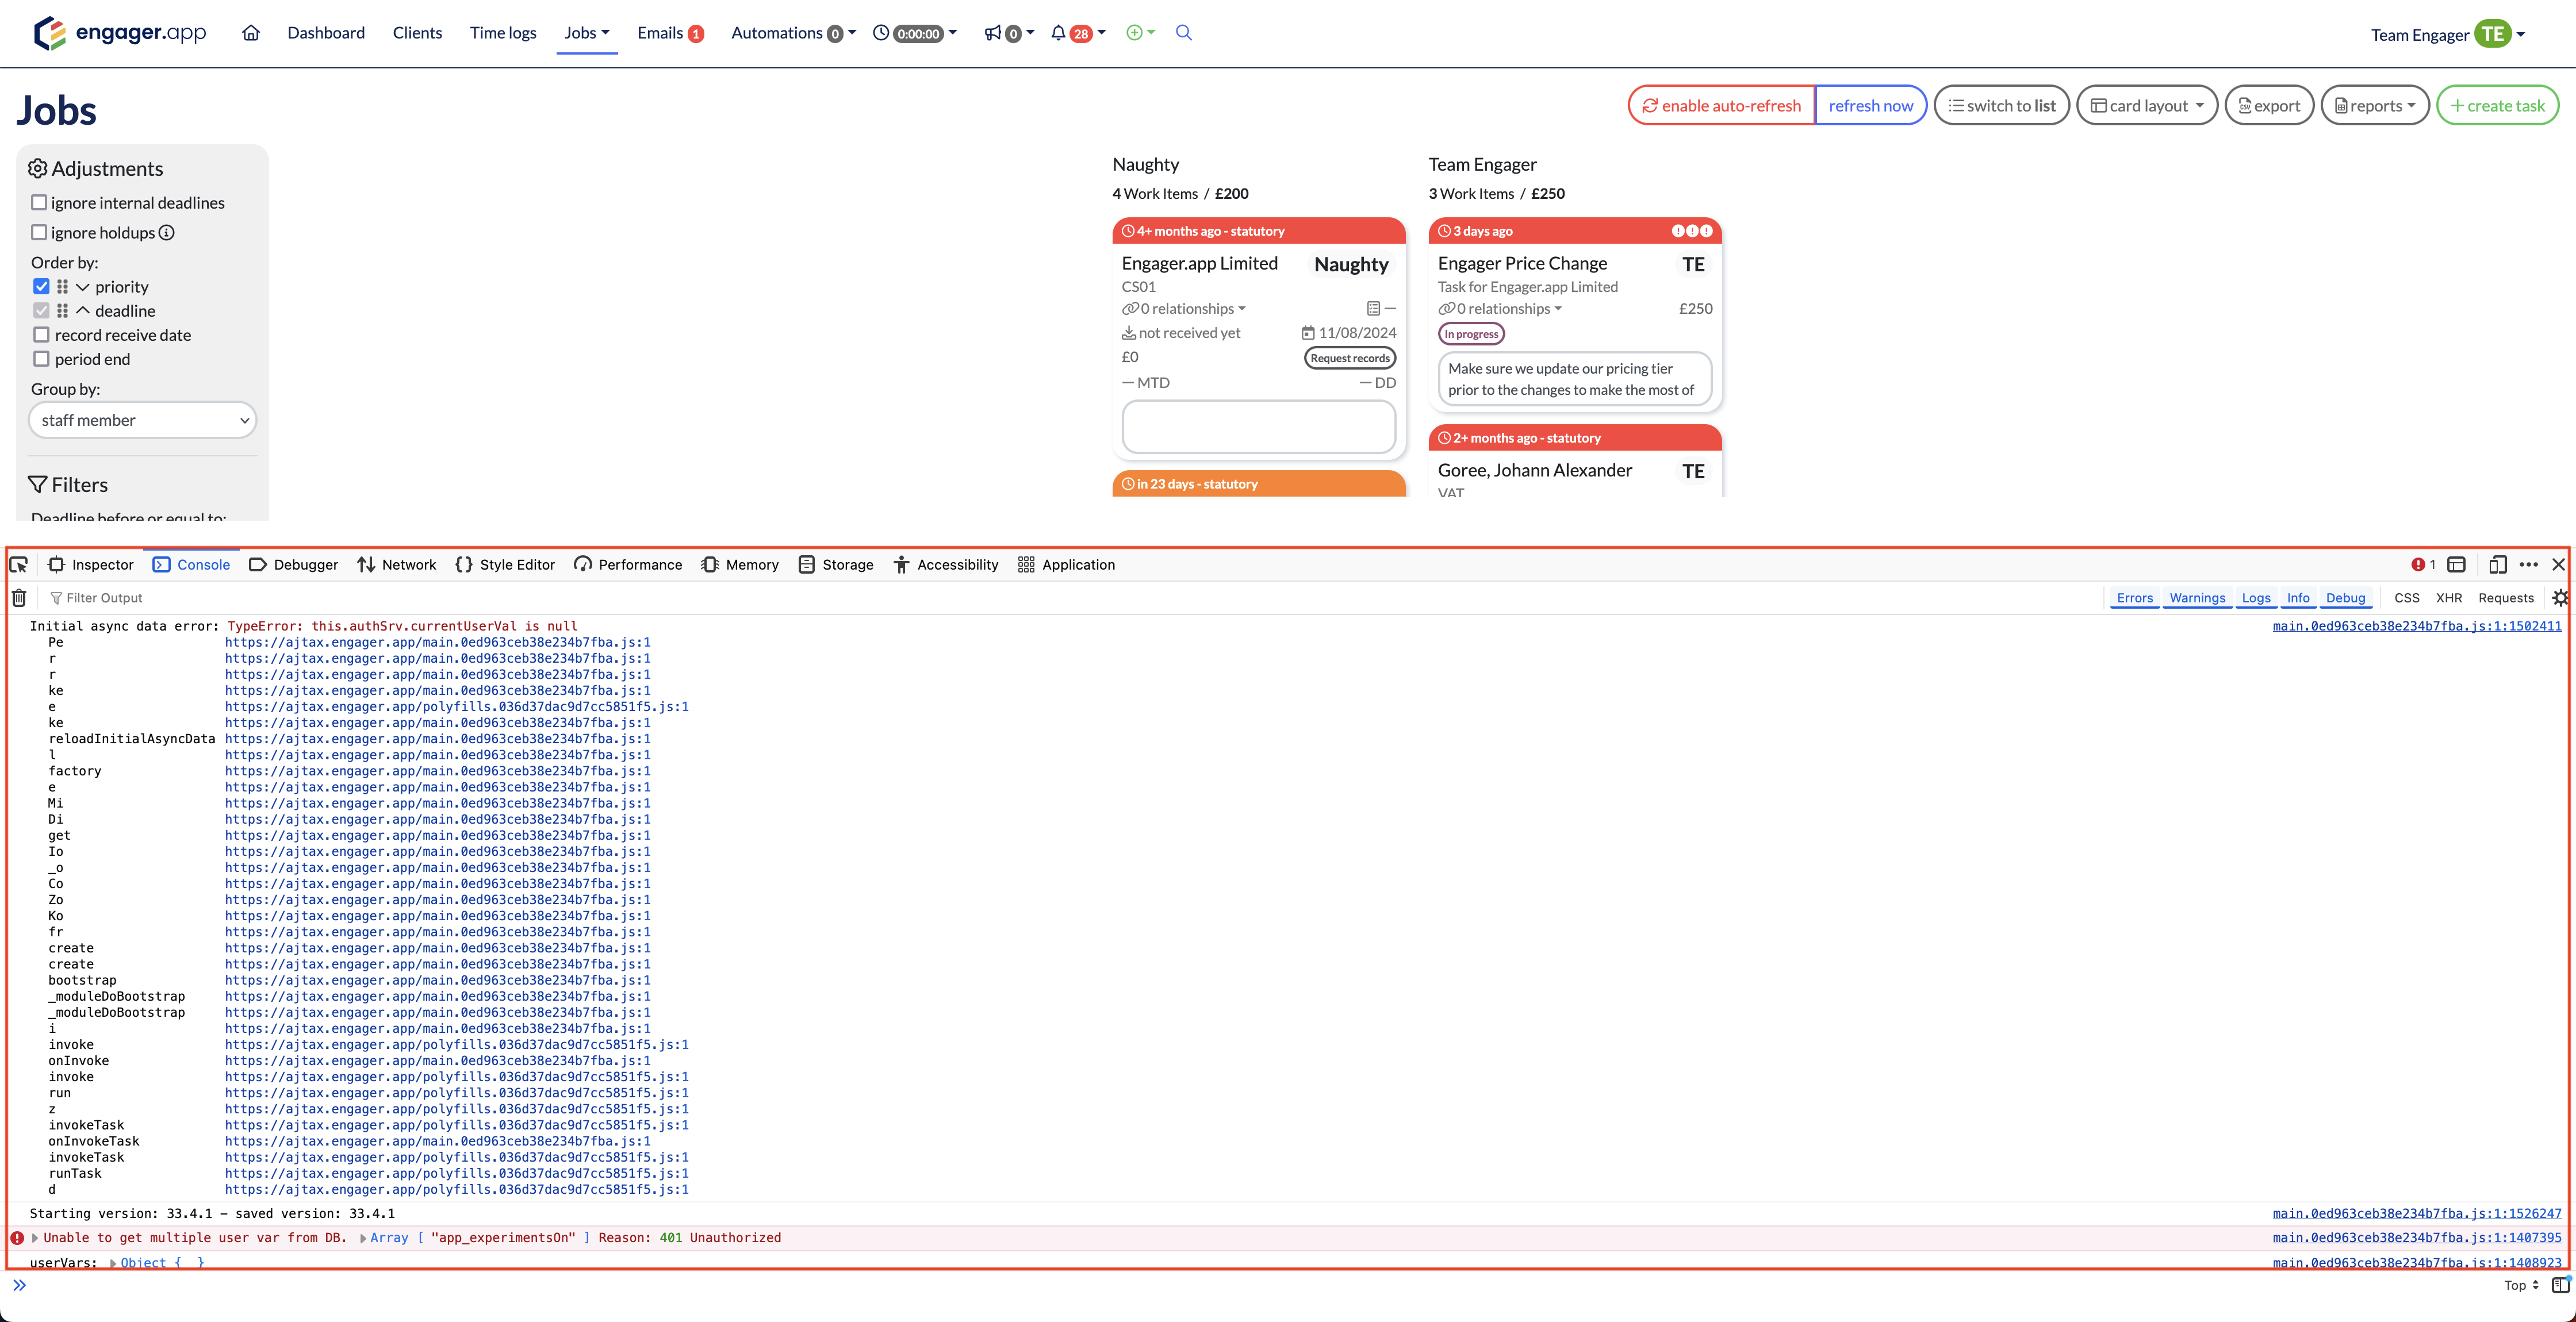Enable ignore holdups checkbox

pyautogui.click(x=39, y=233)
